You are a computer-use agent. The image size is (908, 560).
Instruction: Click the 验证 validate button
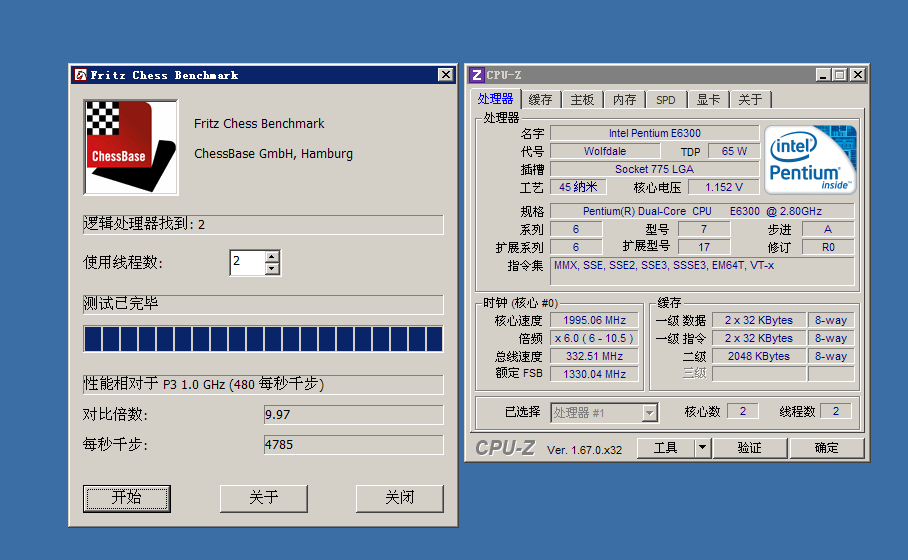coord(749,448)
